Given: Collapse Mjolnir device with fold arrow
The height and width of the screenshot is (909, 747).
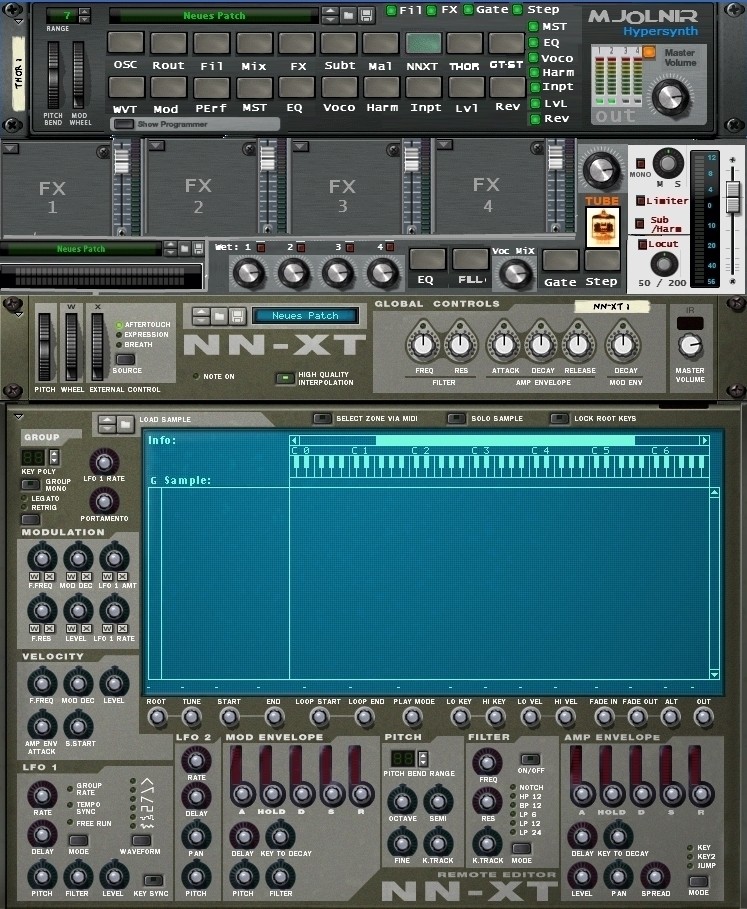Looking at the screenshot, I should 19,21.
